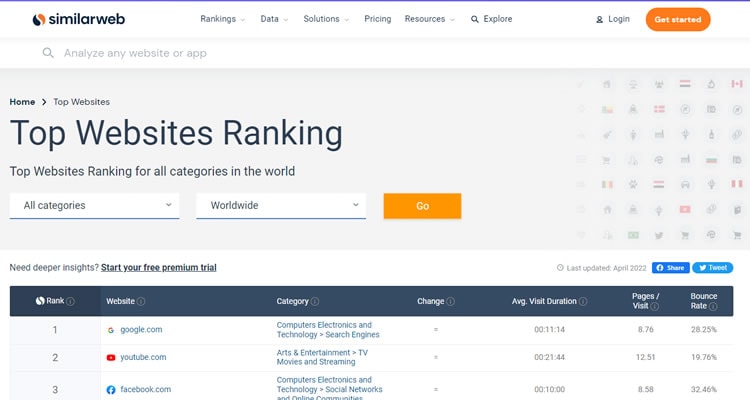Click the Tweet button
Screen dimensions: 750x400
click(713, 267)
